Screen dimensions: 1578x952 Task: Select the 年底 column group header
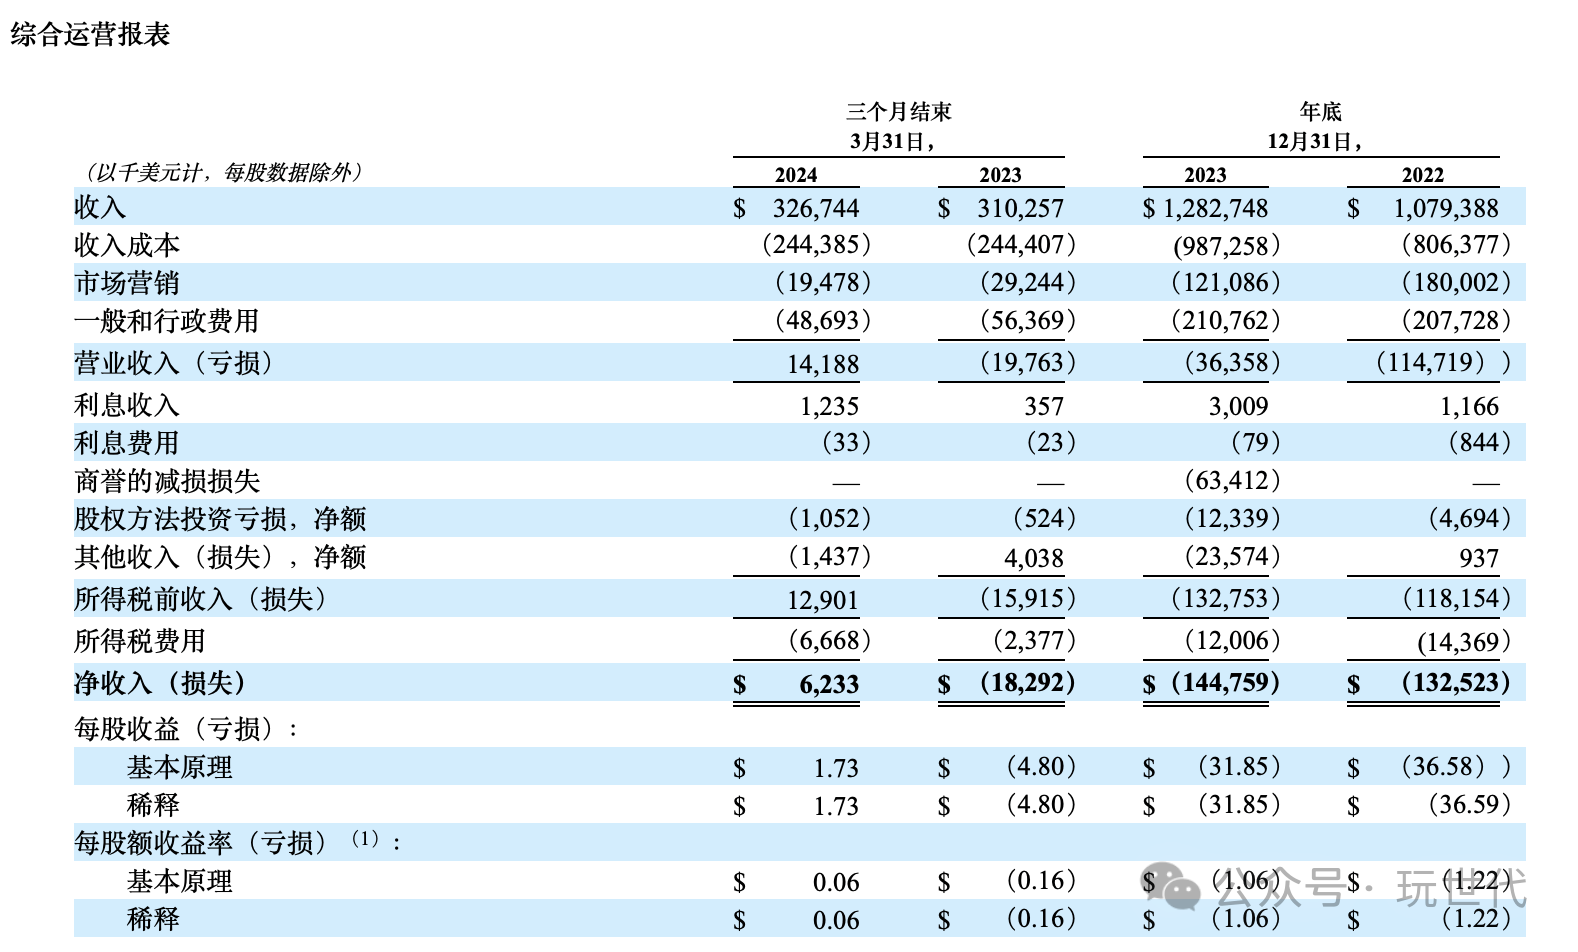1320,112
